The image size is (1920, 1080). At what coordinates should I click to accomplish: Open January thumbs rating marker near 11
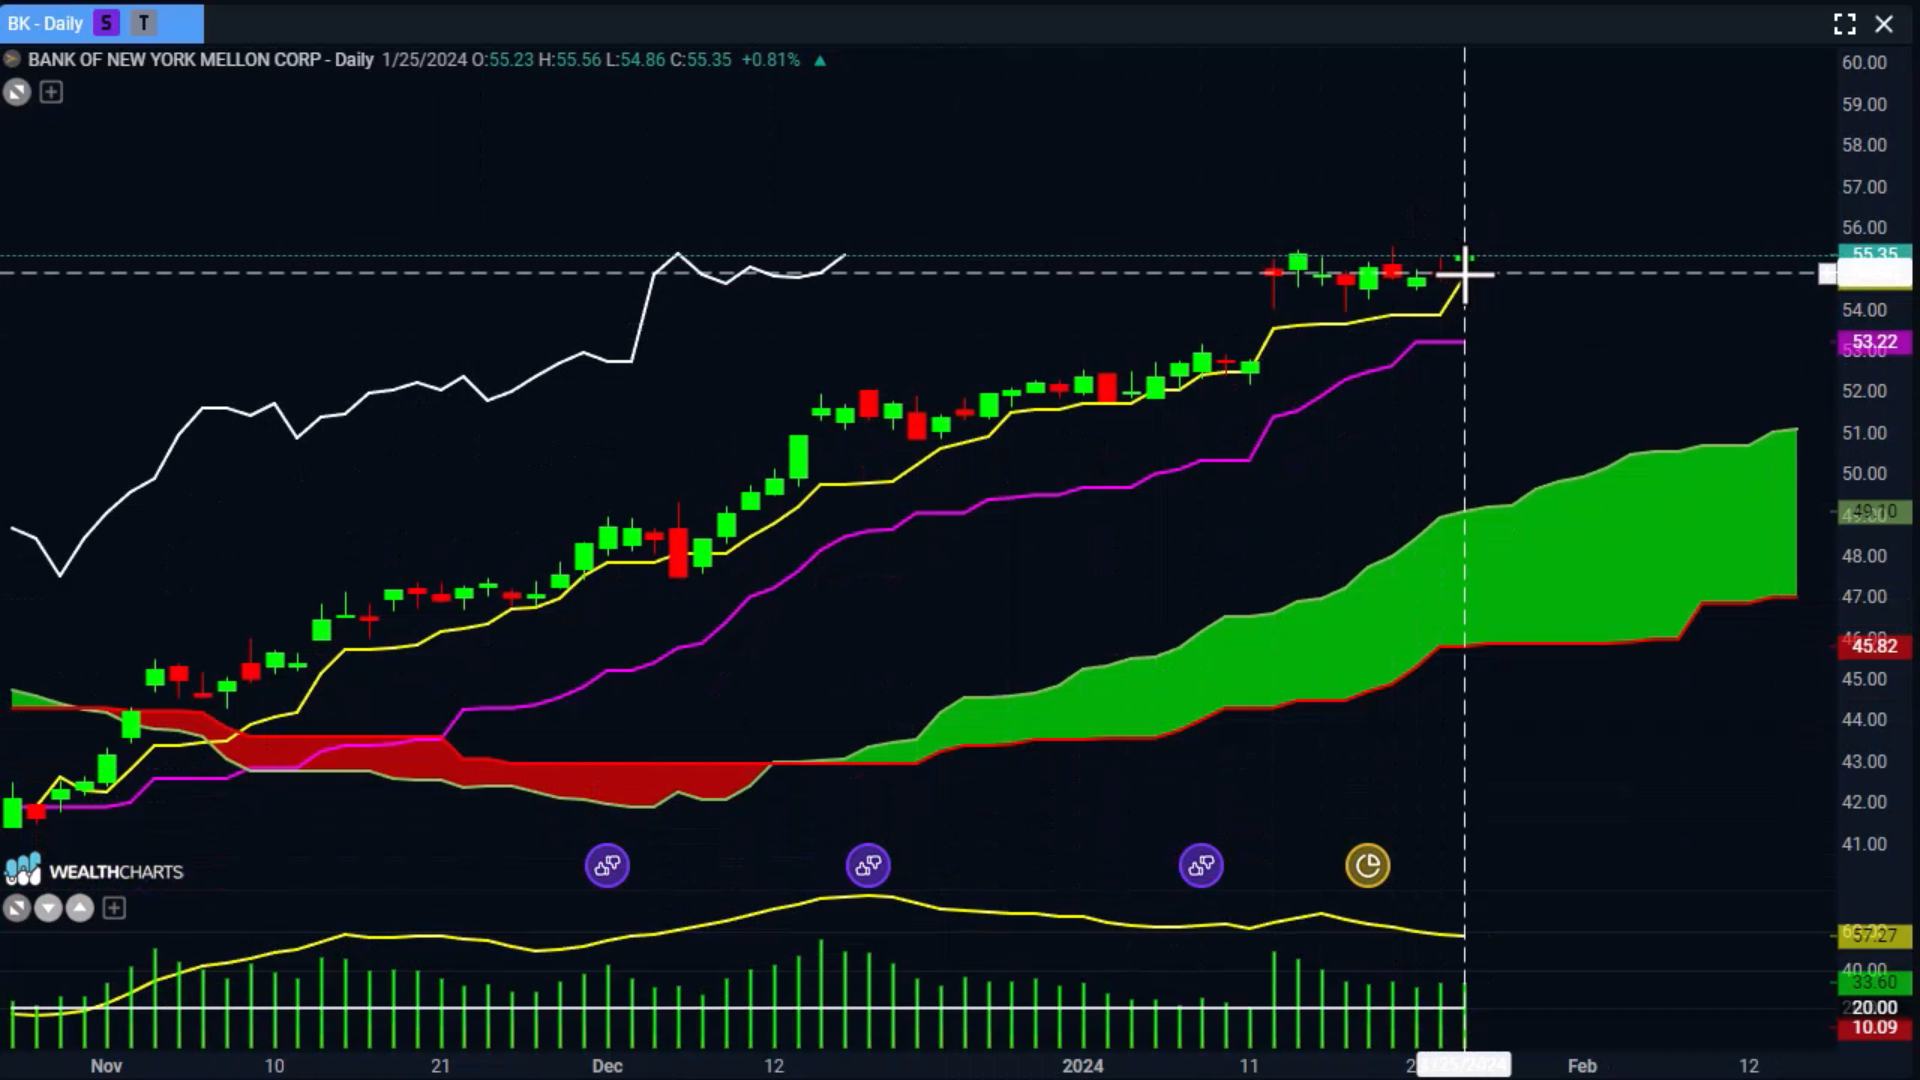coord(1201,866)
